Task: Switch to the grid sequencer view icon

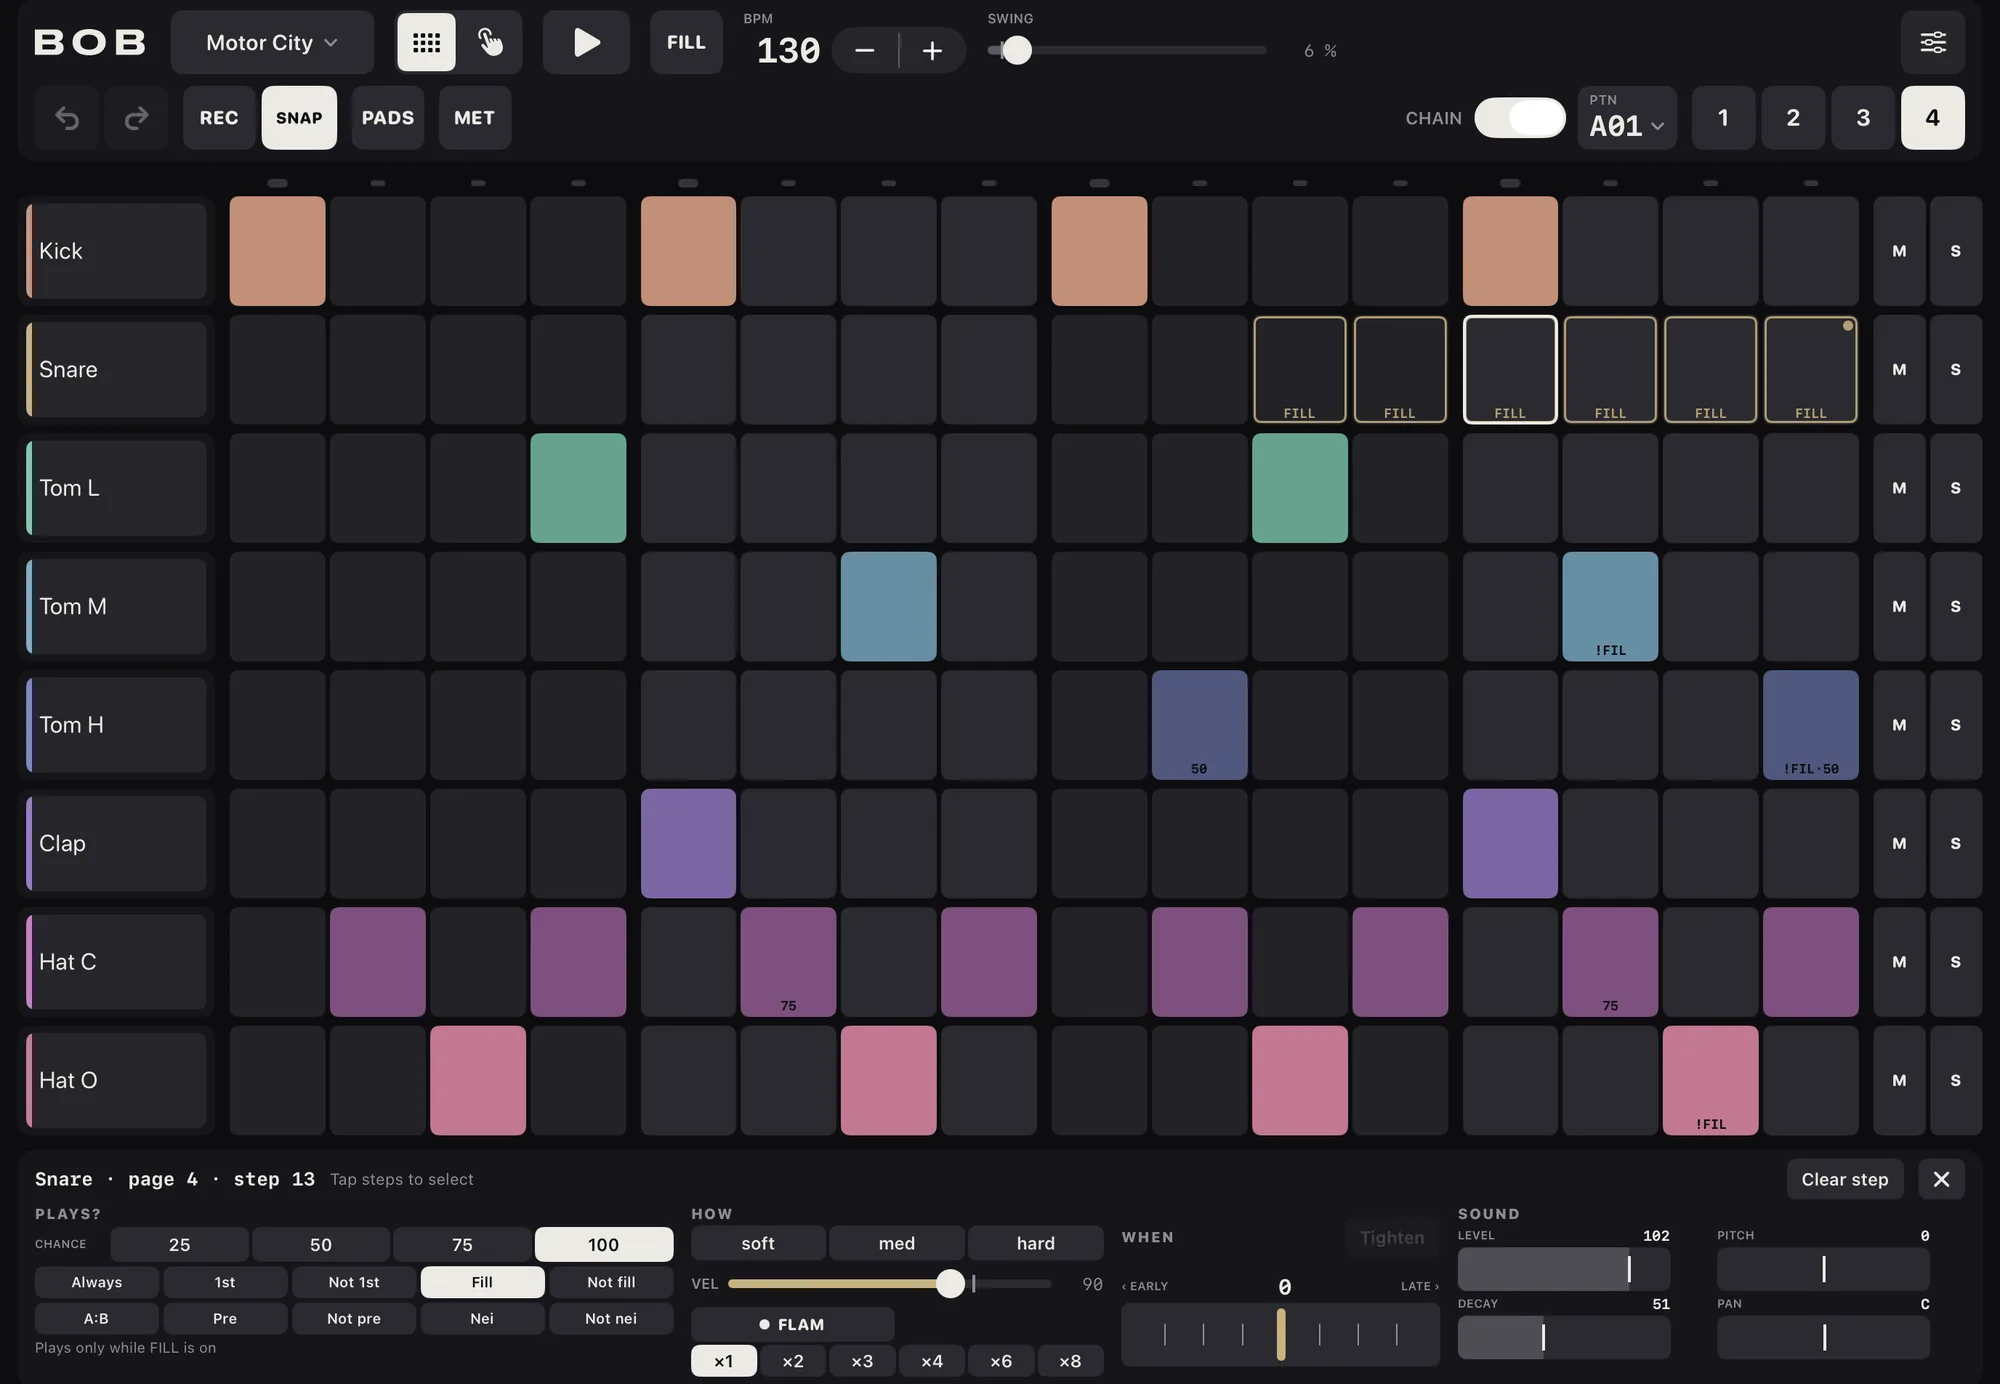Action: (427, 43)
